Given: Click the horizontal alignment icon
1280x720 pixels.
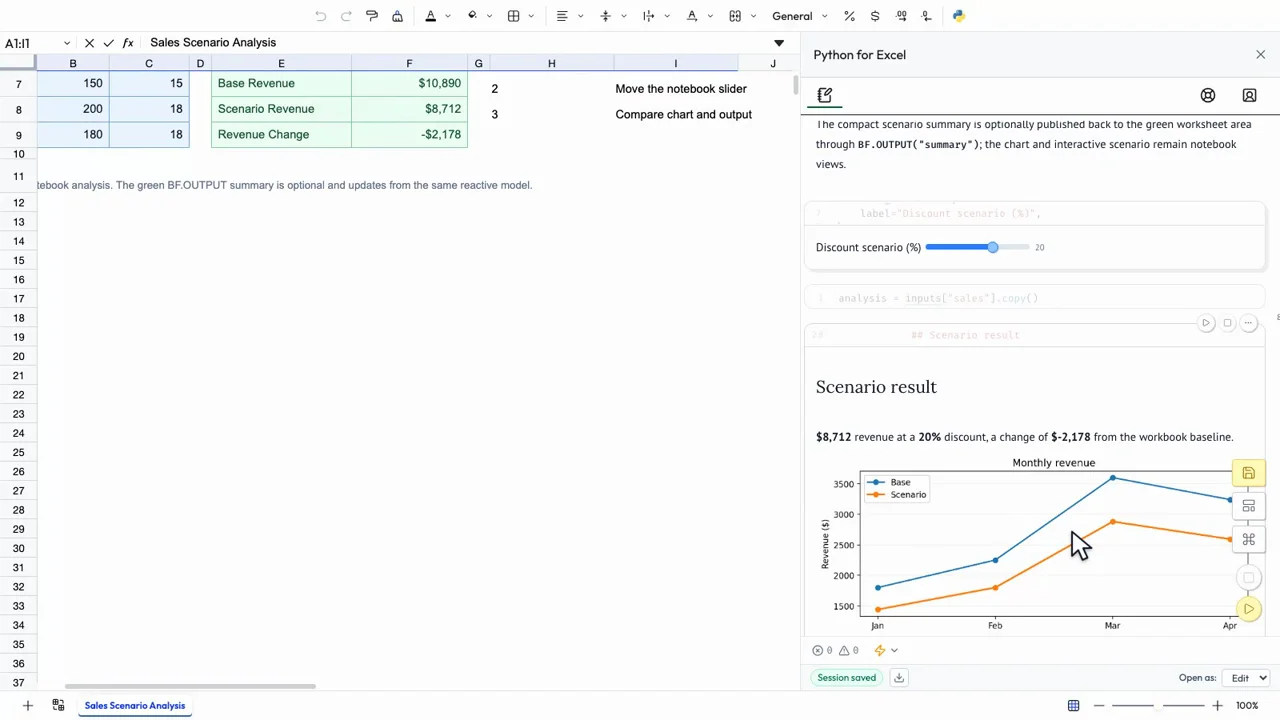Looking at the screenshot, I should point(562,16).
